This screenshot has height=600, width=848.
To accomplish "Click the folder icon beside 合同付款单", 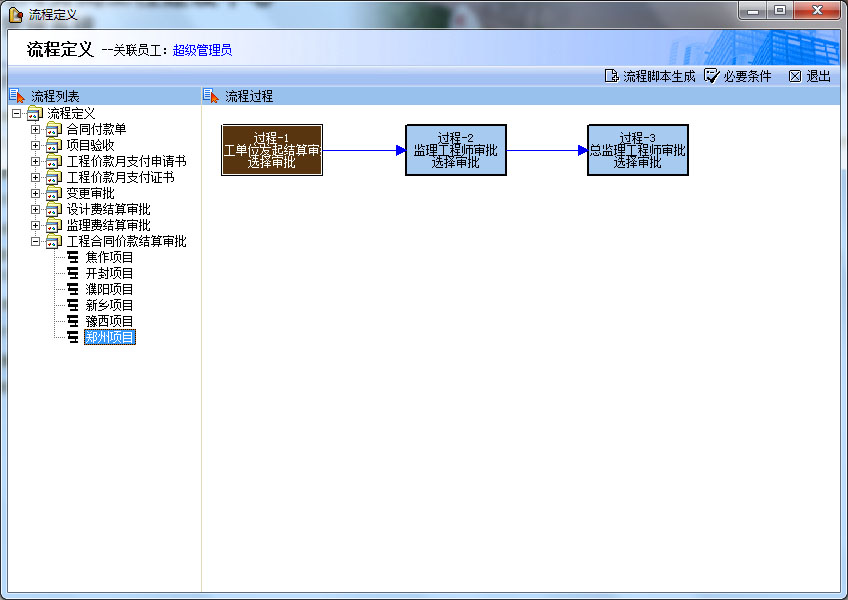I will (54, 129).
